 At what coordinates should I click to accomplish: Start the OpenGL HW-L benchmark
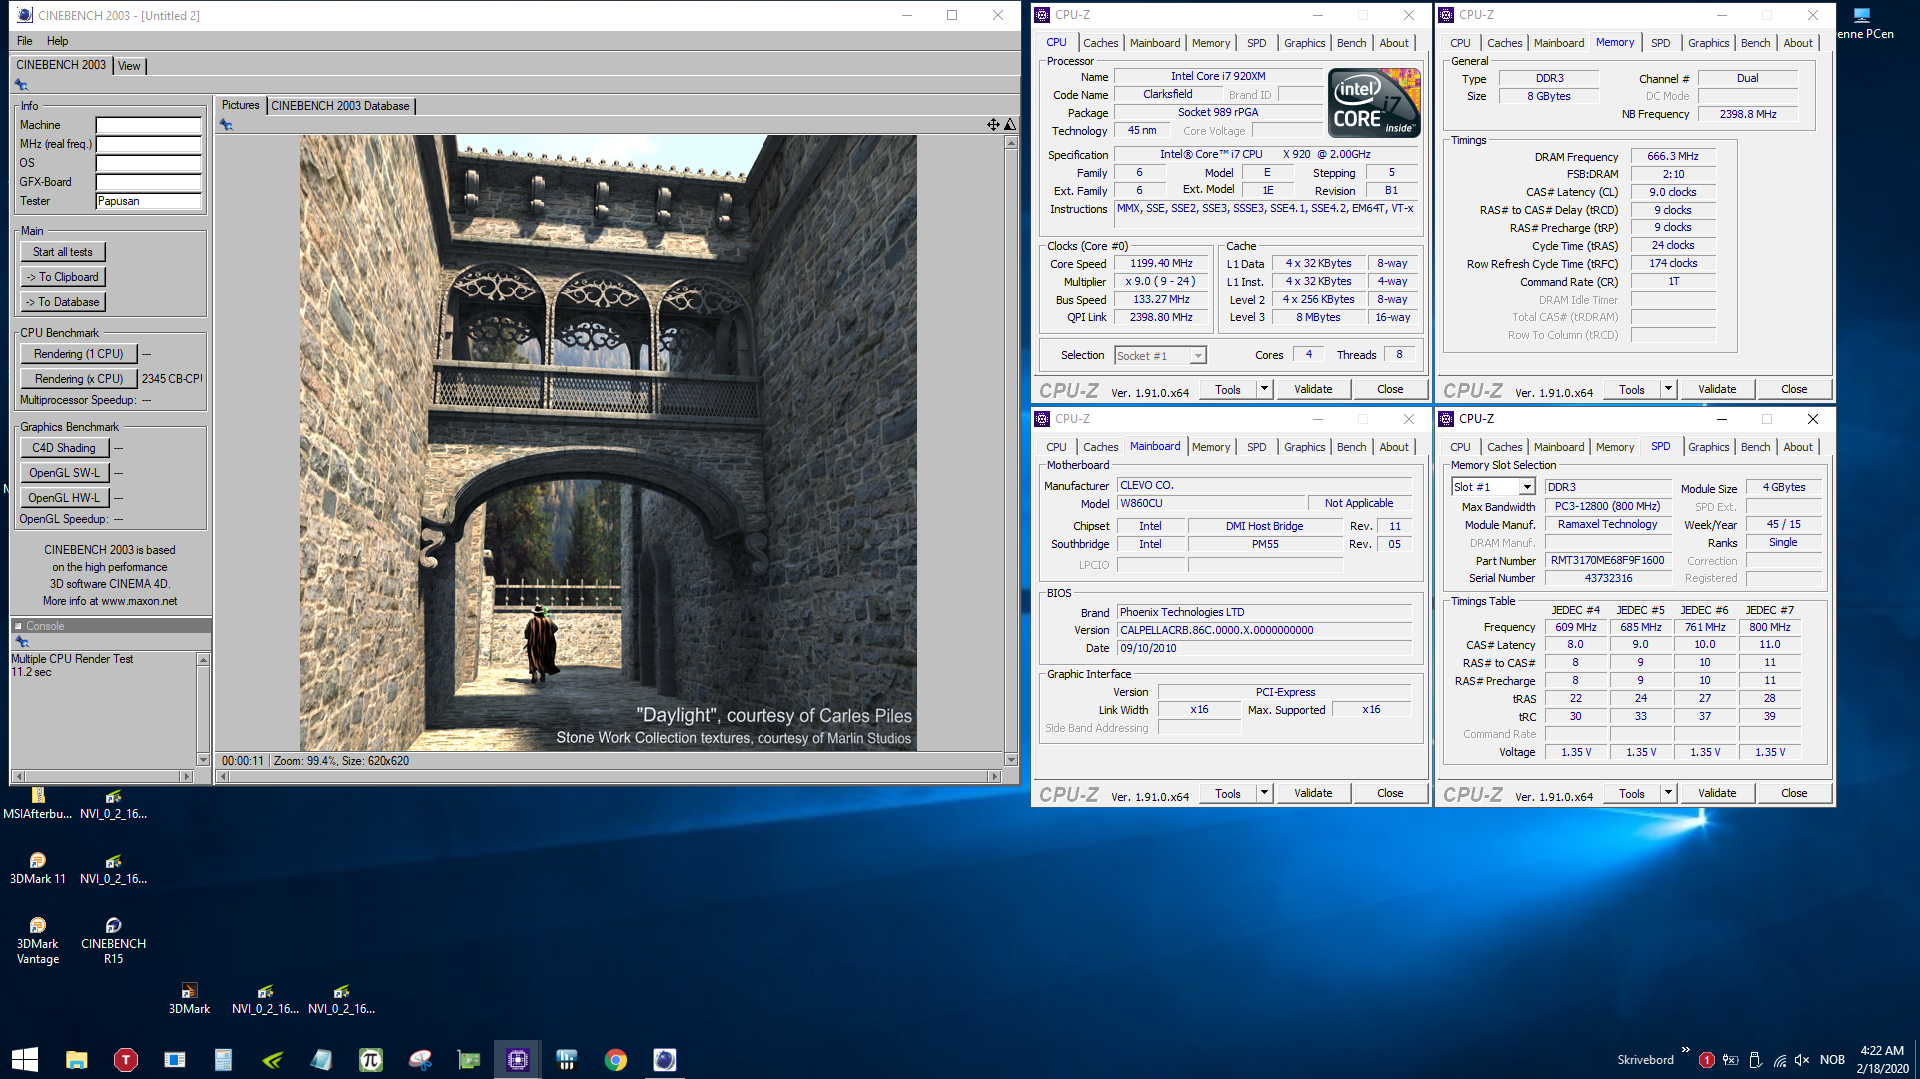pyautogui.click(x=64, y=498)
